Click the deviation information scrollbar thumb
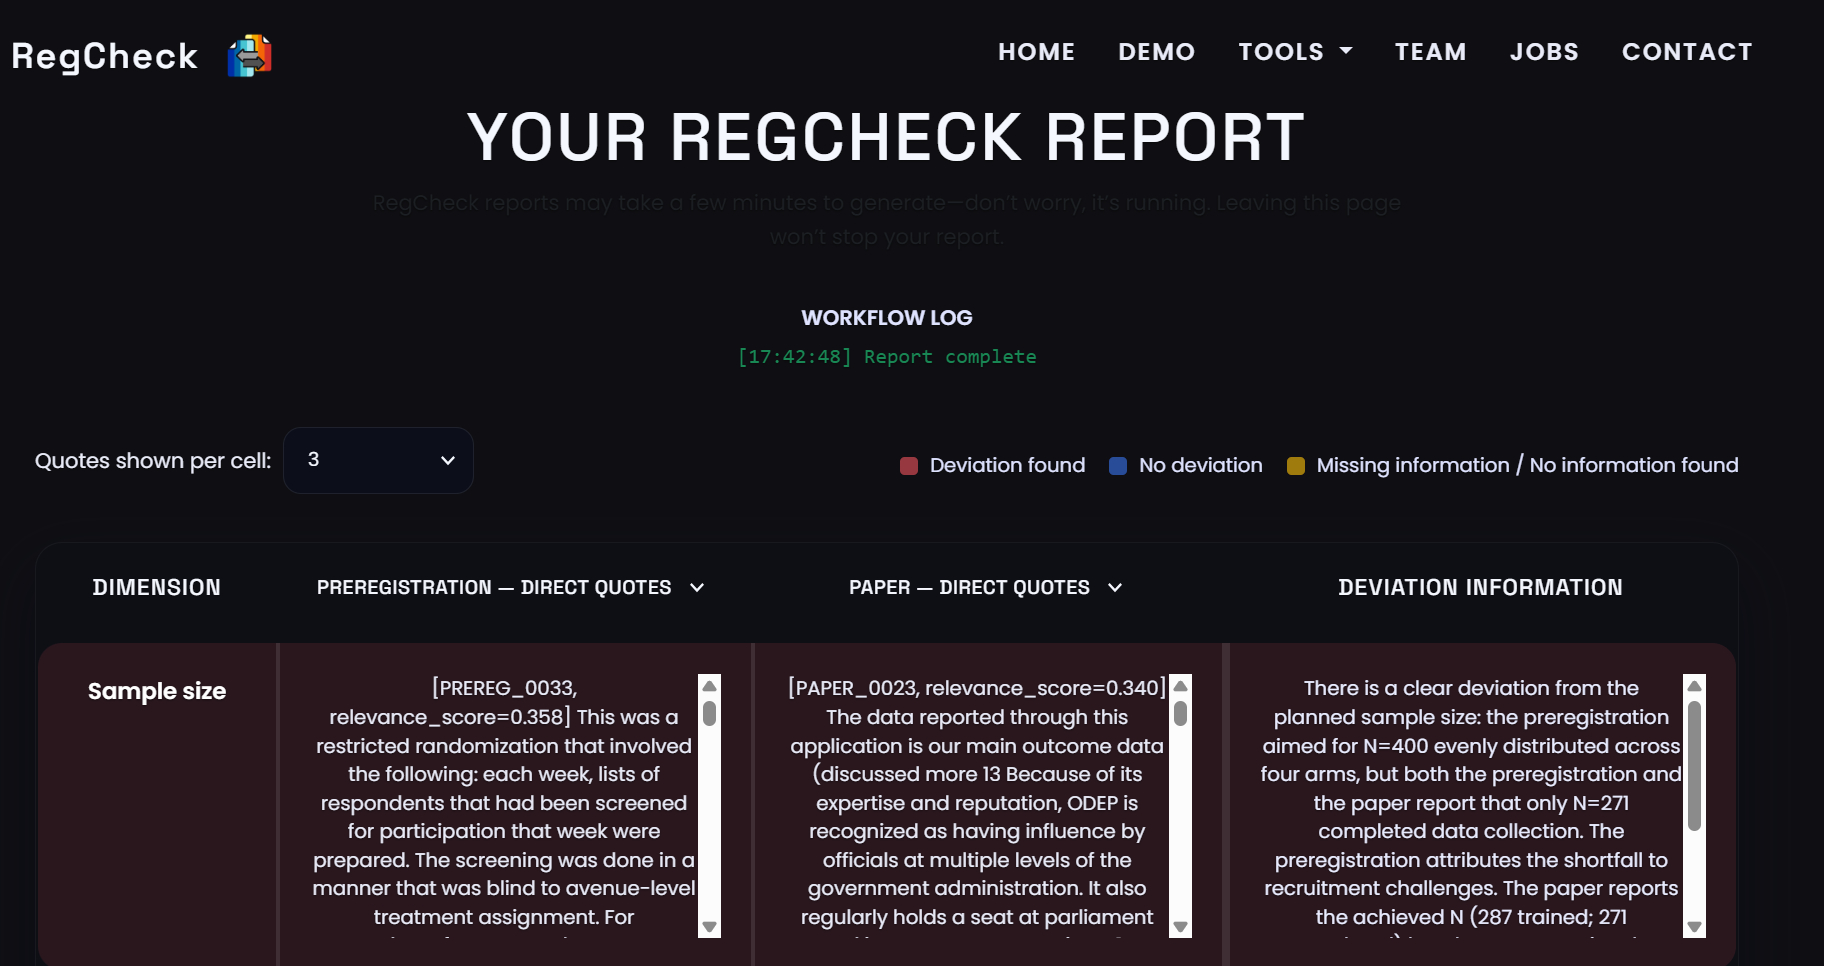1824x966 pixels. pyautogui.click(x=1694, y=765)
